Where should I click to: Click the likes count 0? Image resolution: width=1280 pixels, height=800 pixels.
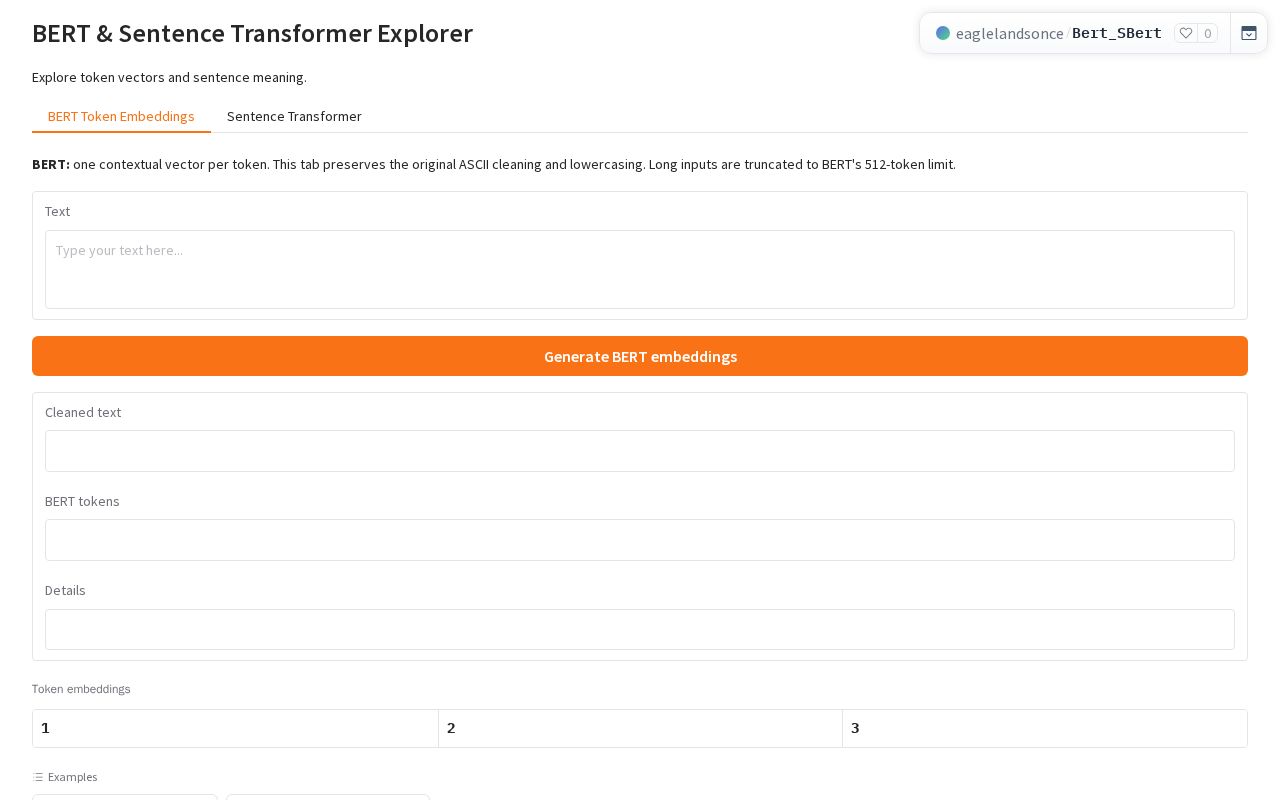click(1208, 33)
